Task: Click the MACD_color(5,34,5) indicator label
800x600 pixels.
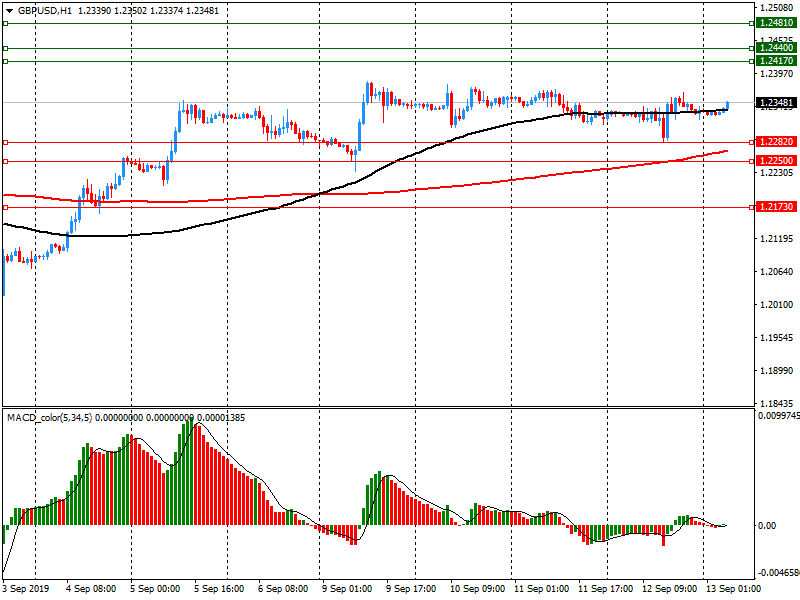Action: tap(49, 418)
